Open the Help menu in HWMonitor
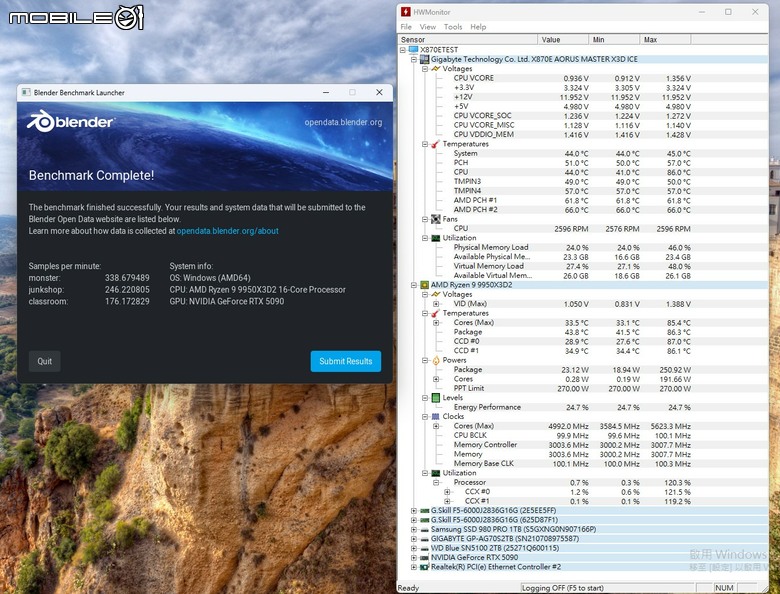 point(478,27)
